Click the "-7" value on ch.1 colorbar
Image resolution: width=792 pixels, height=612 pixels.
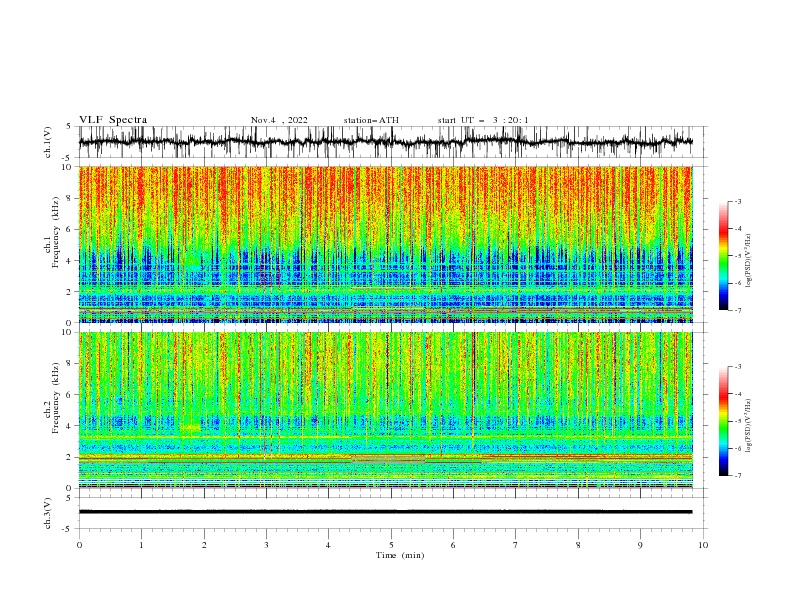[x=738, y=311]
